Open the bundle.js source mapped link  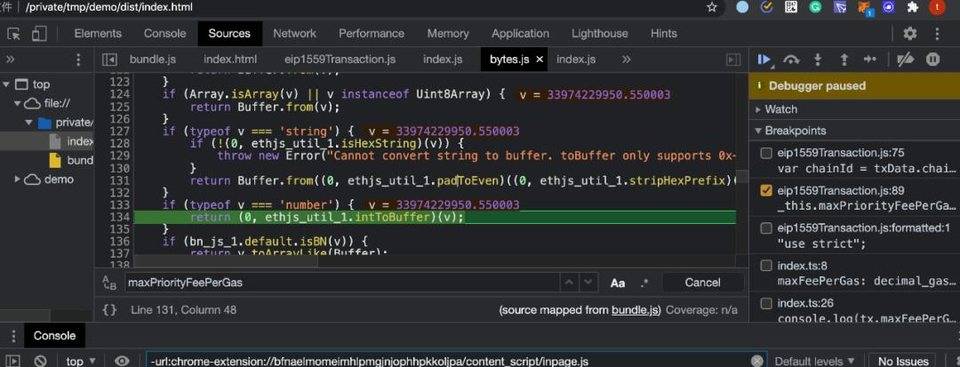[x=636, y=310]
